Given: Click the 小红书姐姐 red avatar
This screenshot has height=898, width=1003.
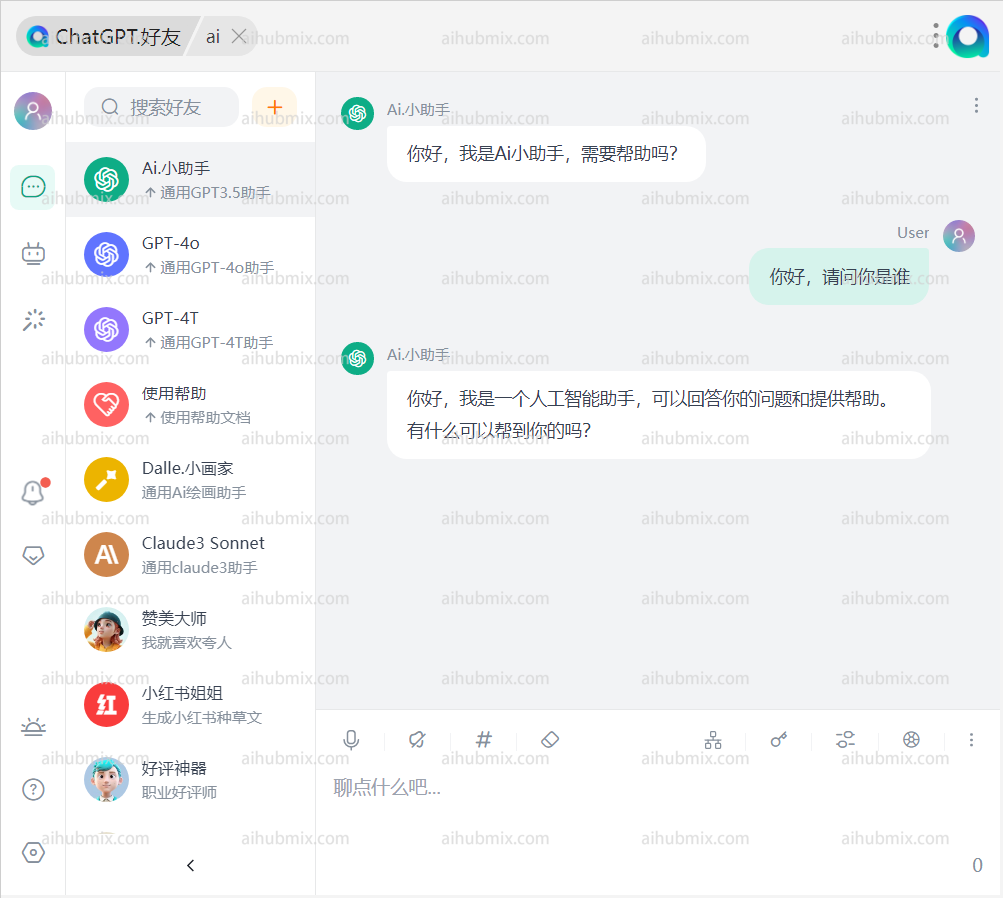Looking at the screenshot, I should click(106, 705).
